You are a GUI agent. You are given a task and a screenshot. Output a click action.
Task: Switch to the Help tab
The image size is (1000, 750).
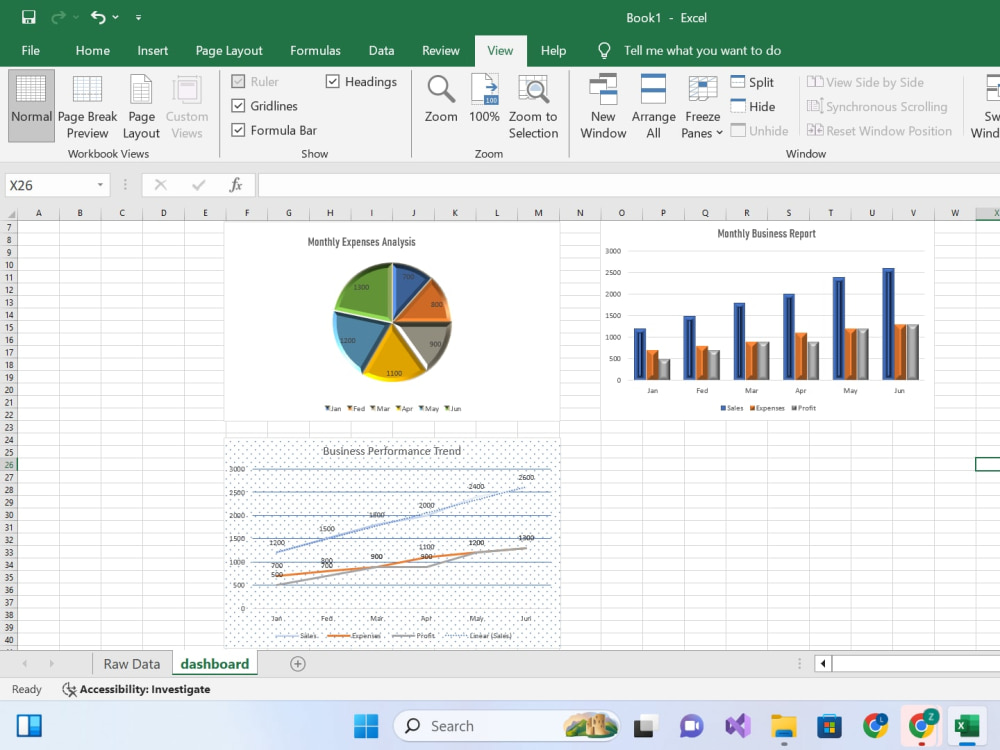coord(553,50)
